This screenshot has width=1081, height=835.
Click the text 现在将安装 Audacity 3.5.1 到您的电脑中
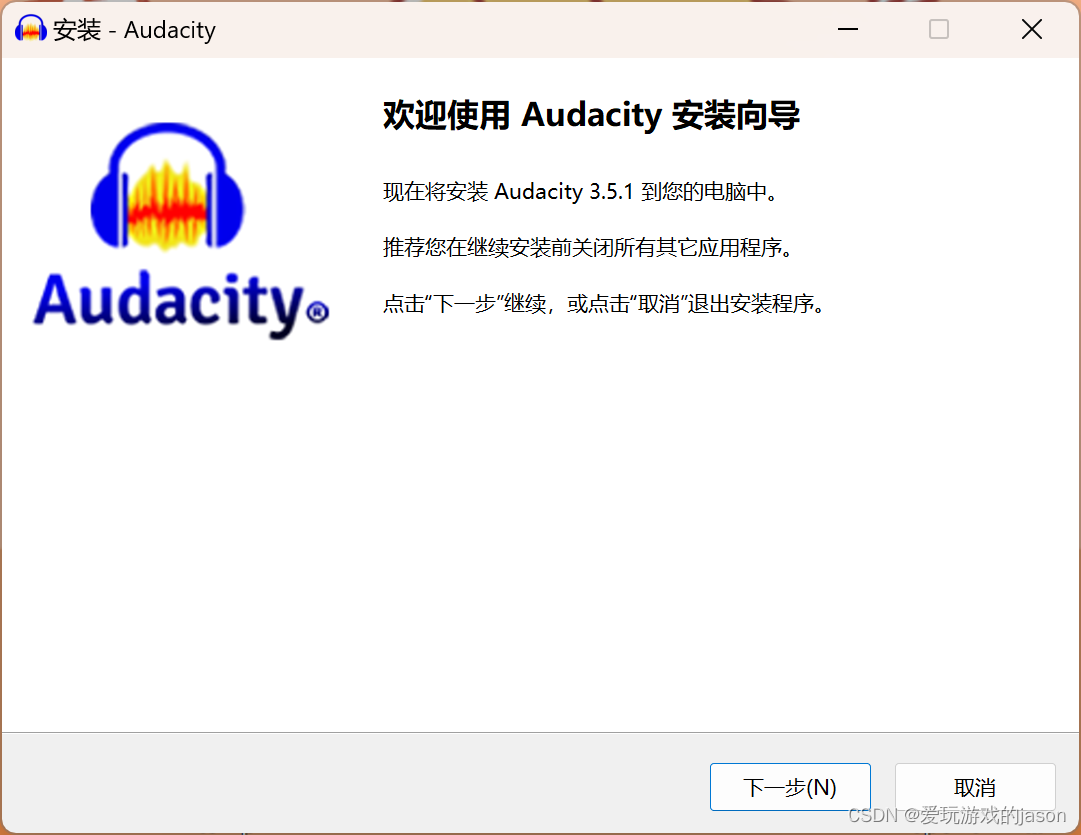[x=580, y=191]
